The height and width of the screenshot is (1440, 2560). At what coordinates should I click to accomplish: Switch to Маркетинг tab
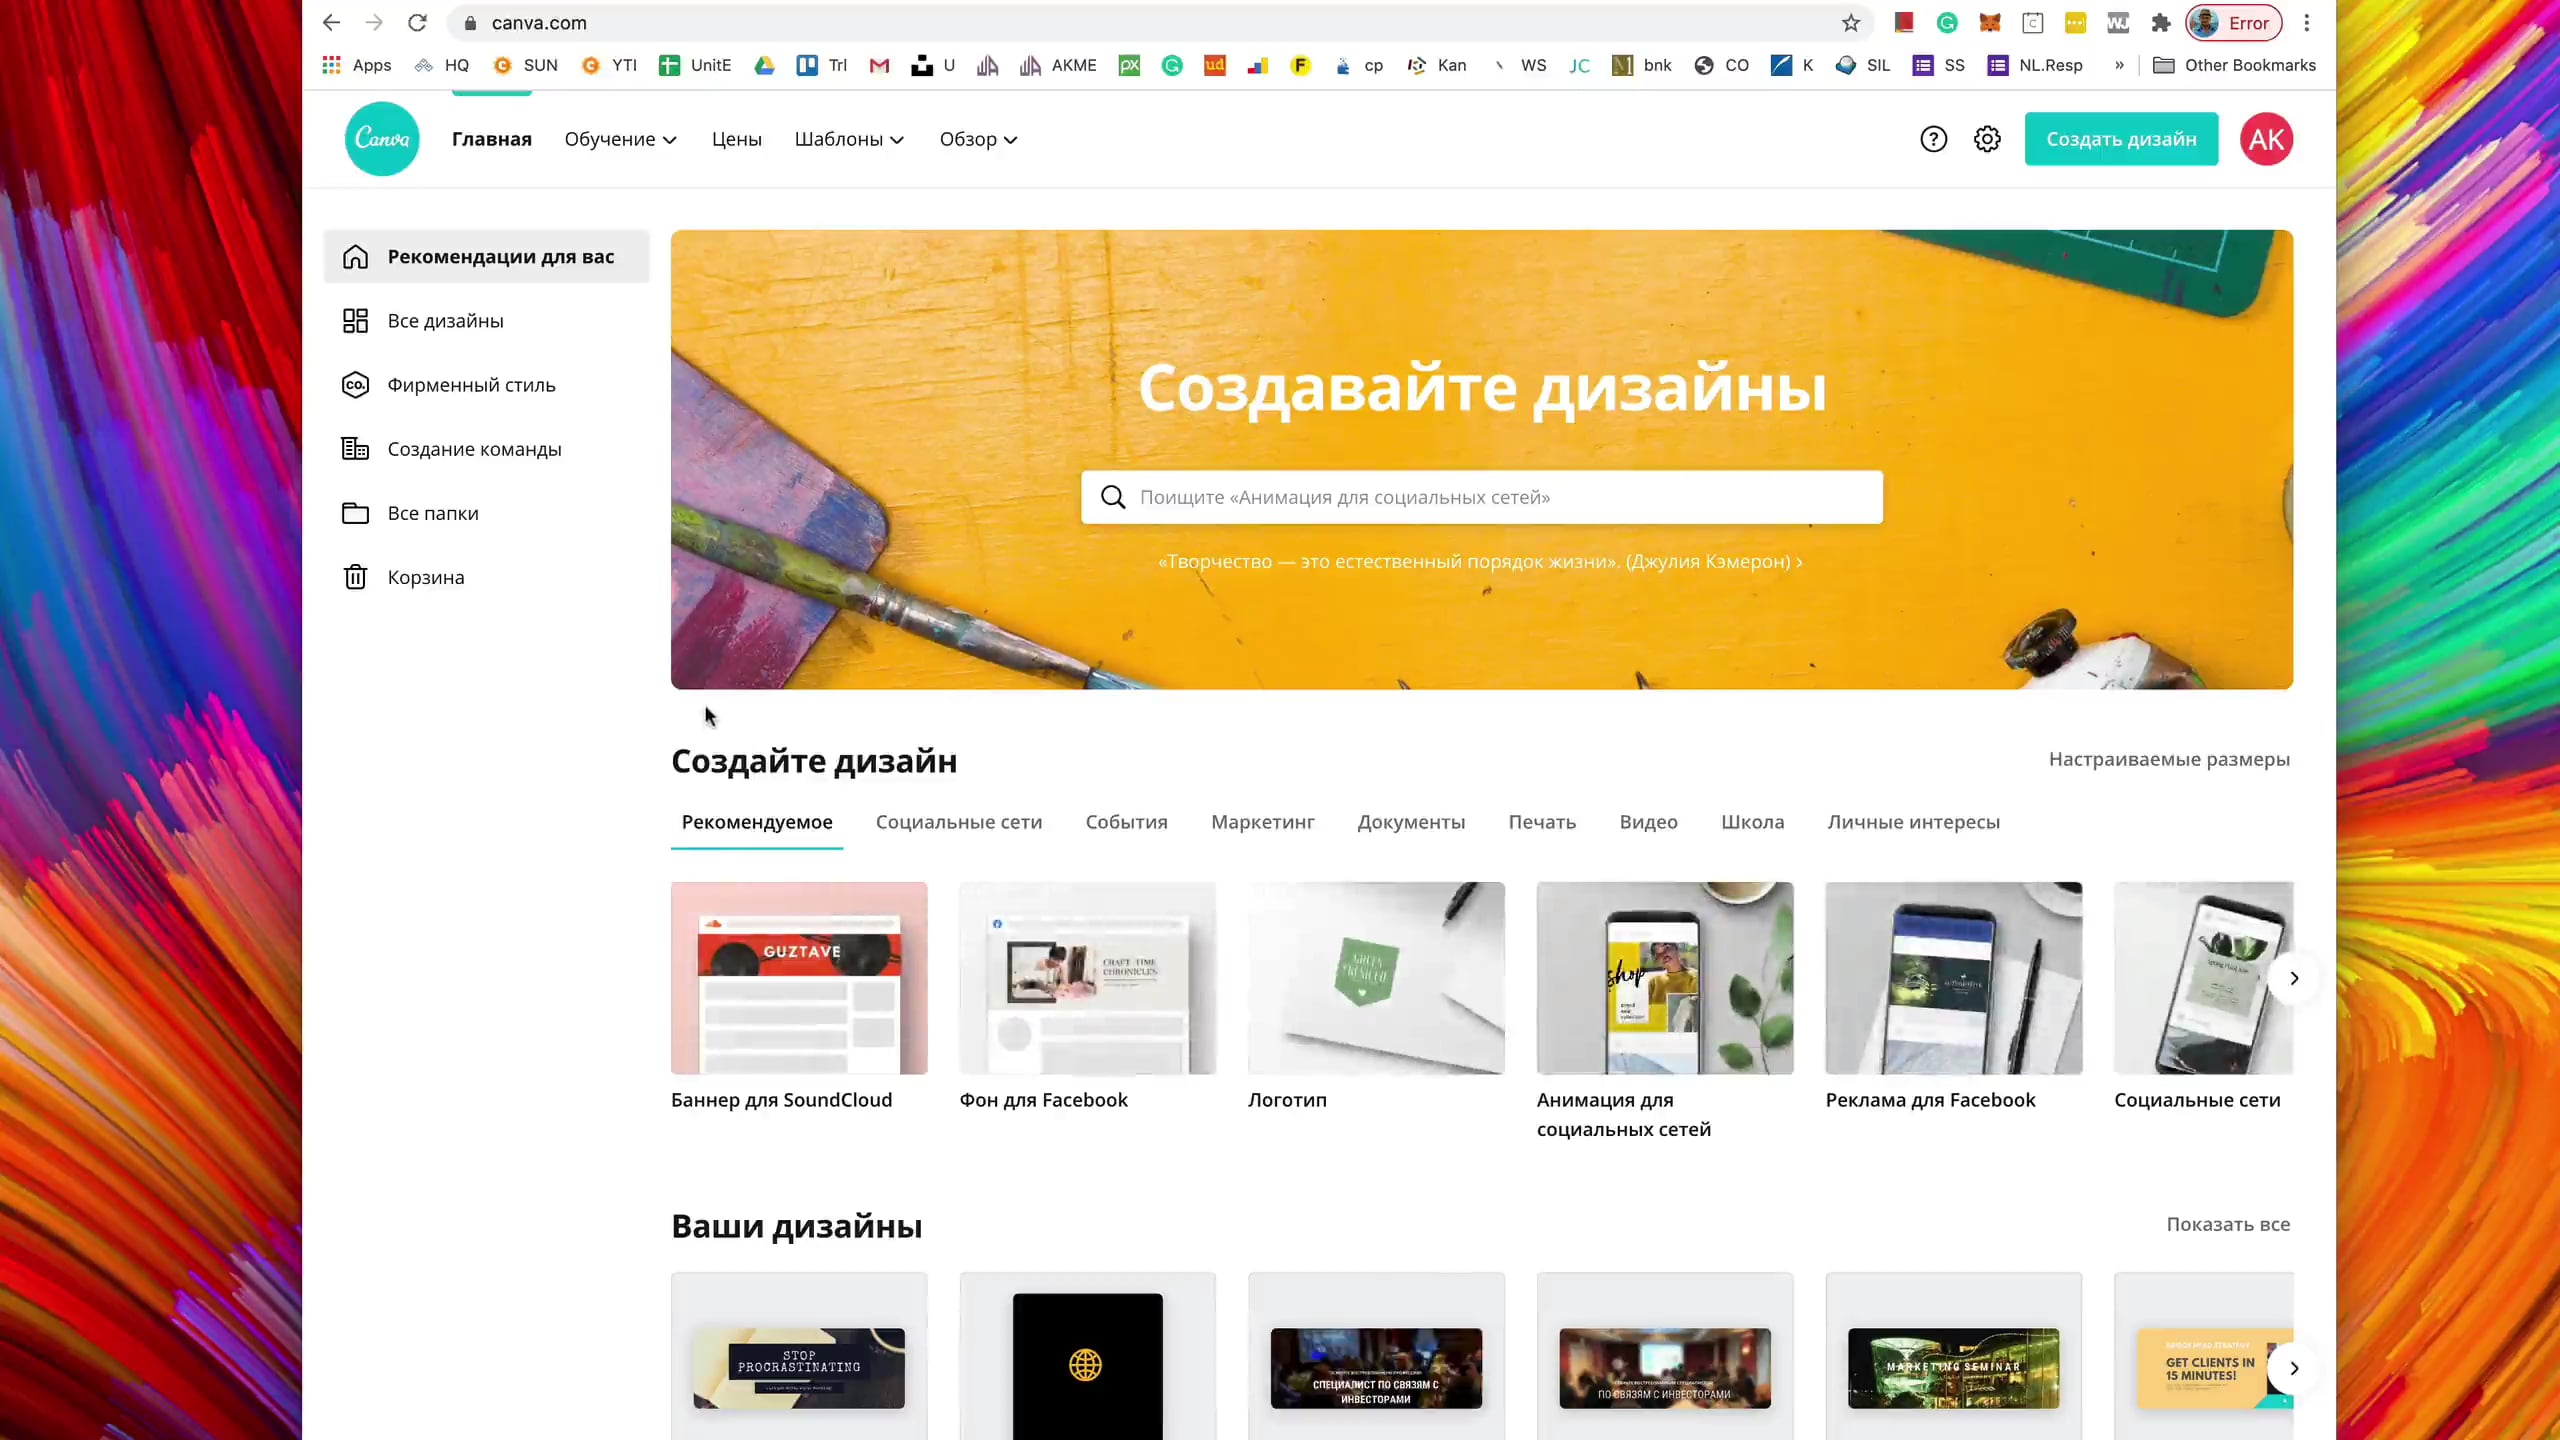tap(1262, 822)
